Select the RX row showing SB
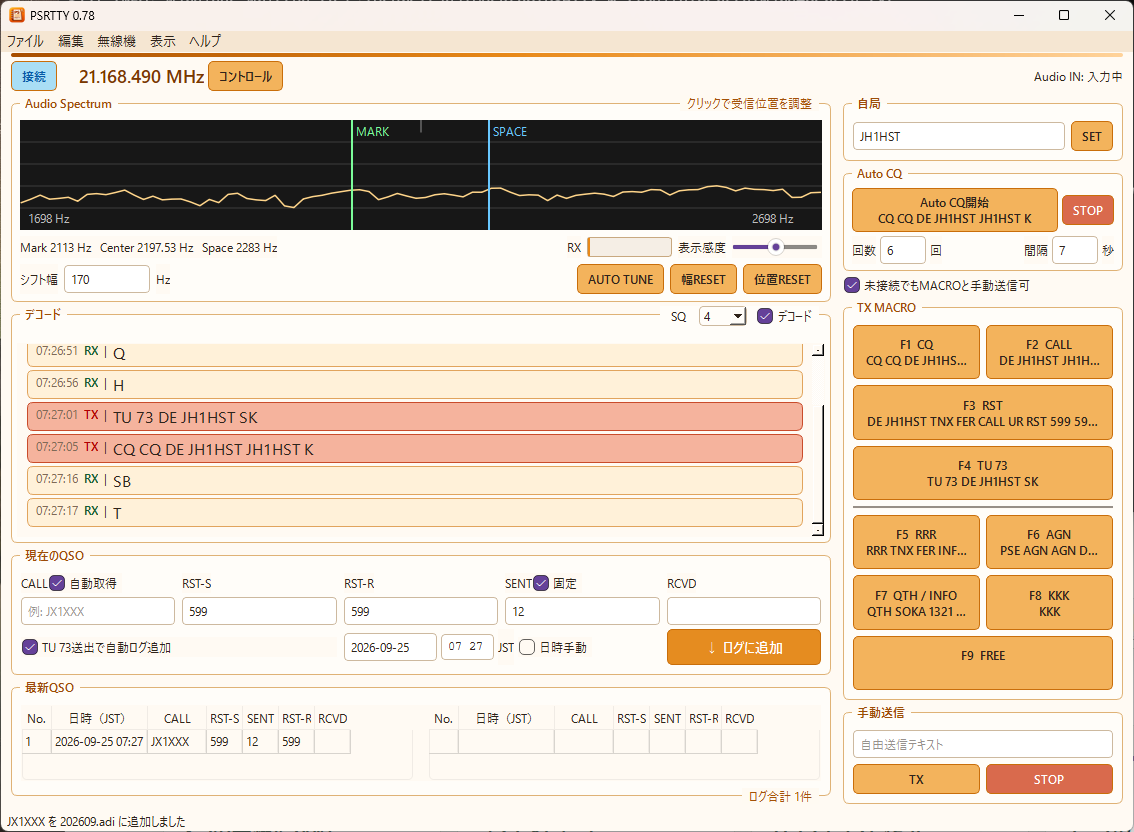This screenshot has width=1134, height=832. pos(415,480)
